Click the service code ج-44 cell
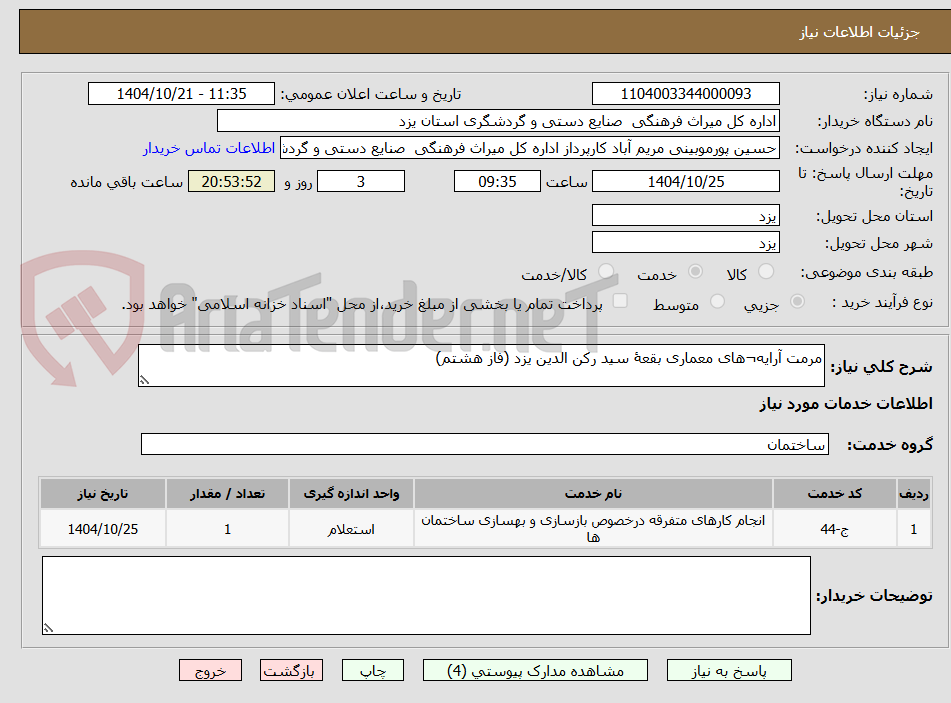This screenshot has height=703, width=951. tap(835, 529)
